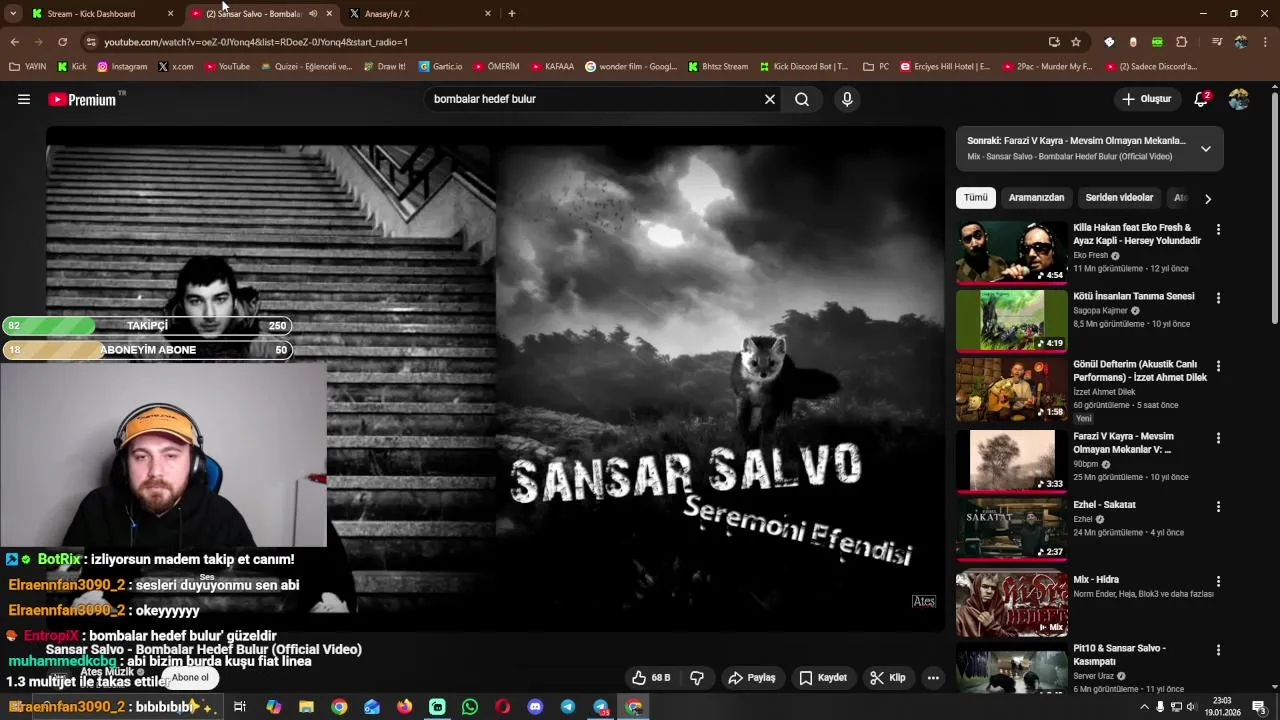Click the browser address bar URL

click(256, 42)
